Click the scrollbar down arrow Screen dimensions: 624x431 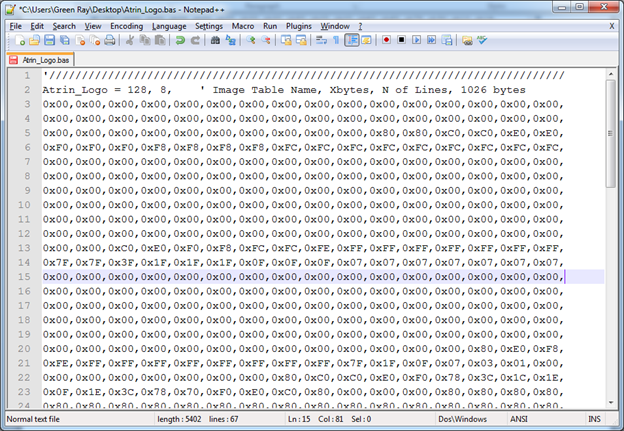click(610, 402)
